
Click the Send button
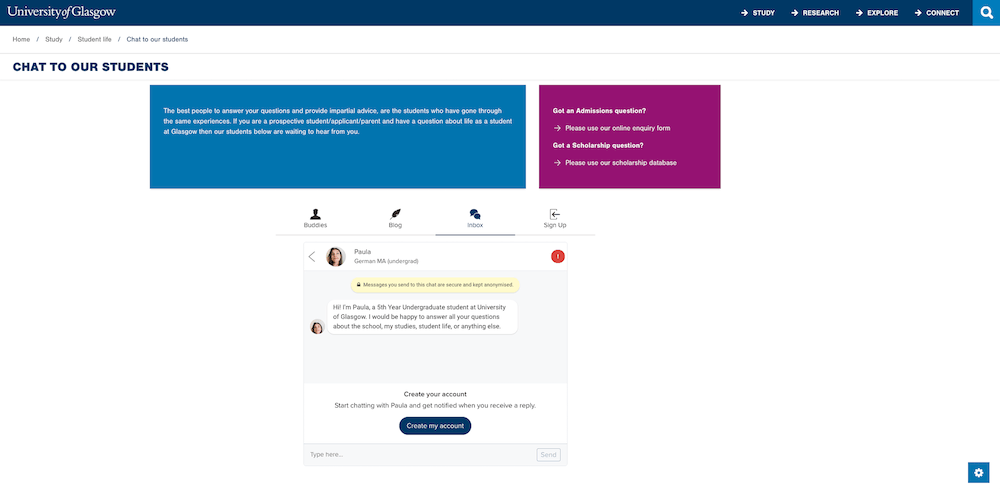coord(548,455)
